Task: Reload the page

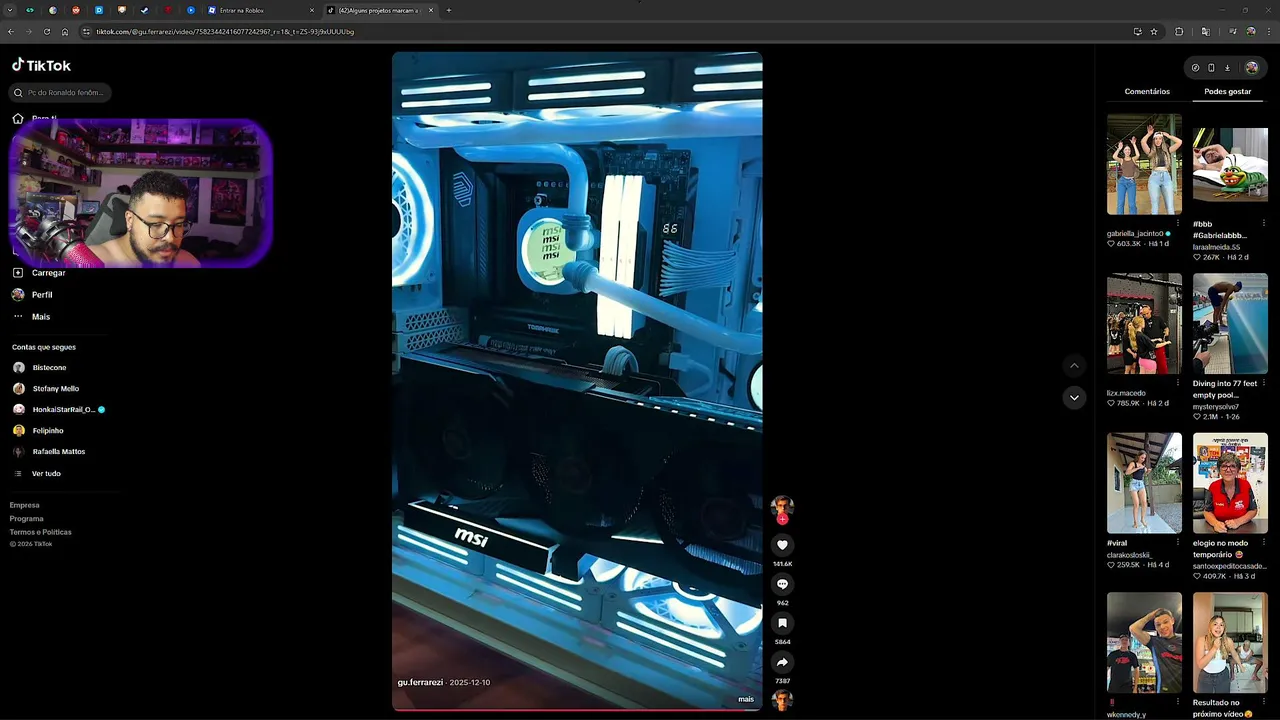Action: point(46,31)
